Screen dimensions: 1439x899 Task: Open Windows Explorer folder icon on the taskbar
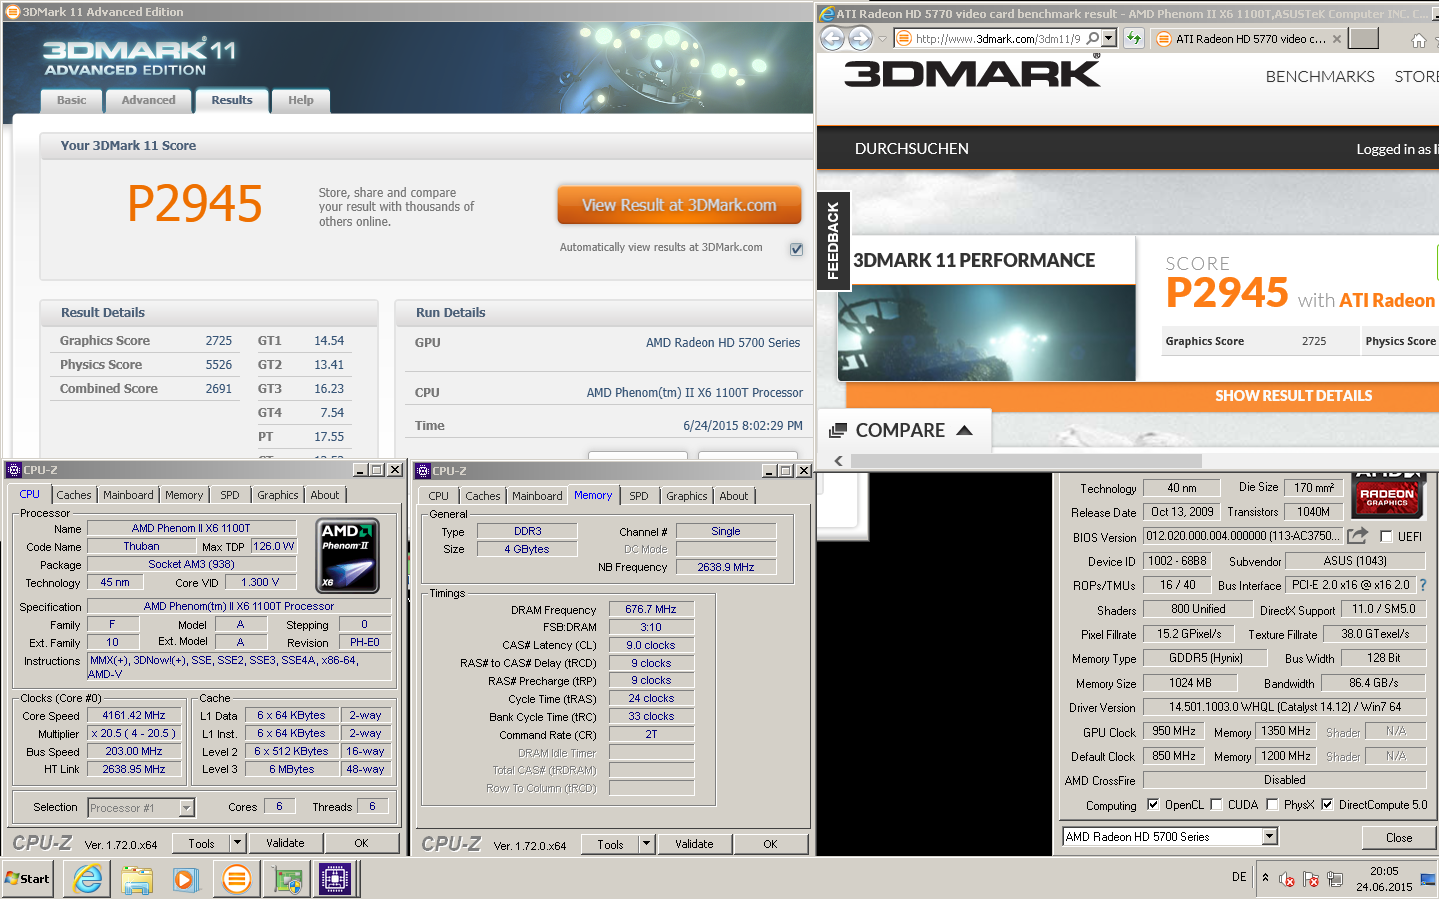[x=137, y=879]
